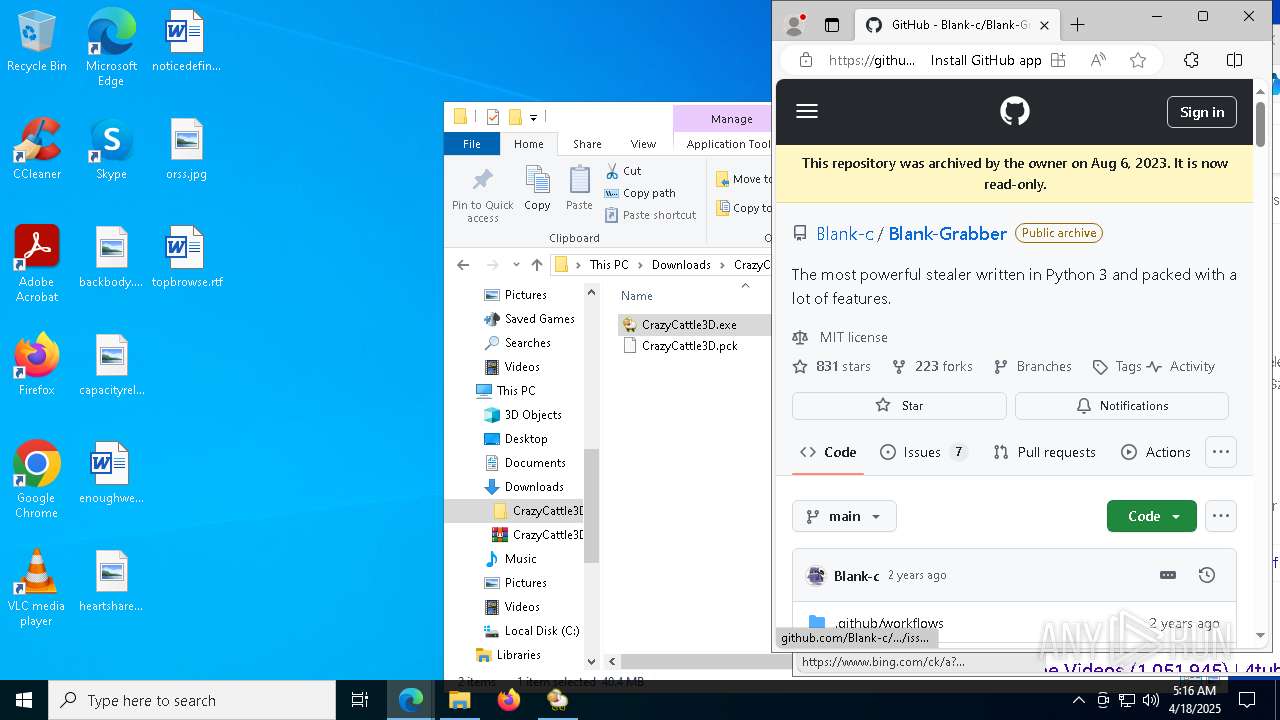Switch to Home ribbon tab

pyautogui.click(x=529, y=144)
